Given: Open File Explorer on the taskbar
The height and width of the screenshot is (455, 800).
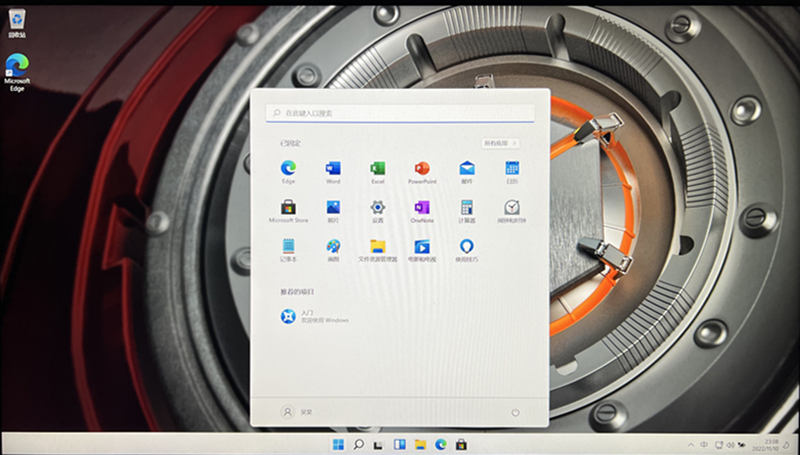Looking at the screenshot, I should tap(420, 444).
